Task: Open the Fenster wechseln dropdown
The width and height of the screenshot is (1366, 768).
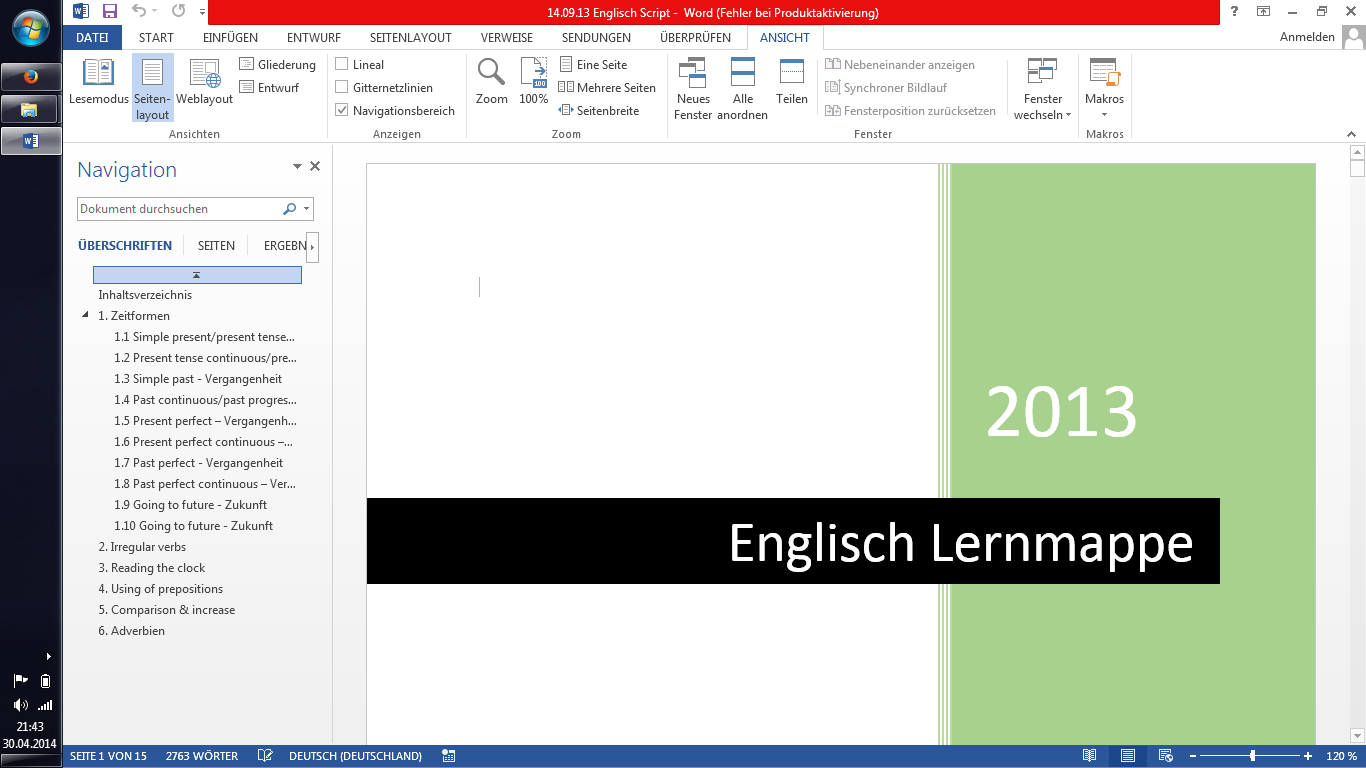Action: [x=1042, y=90]
